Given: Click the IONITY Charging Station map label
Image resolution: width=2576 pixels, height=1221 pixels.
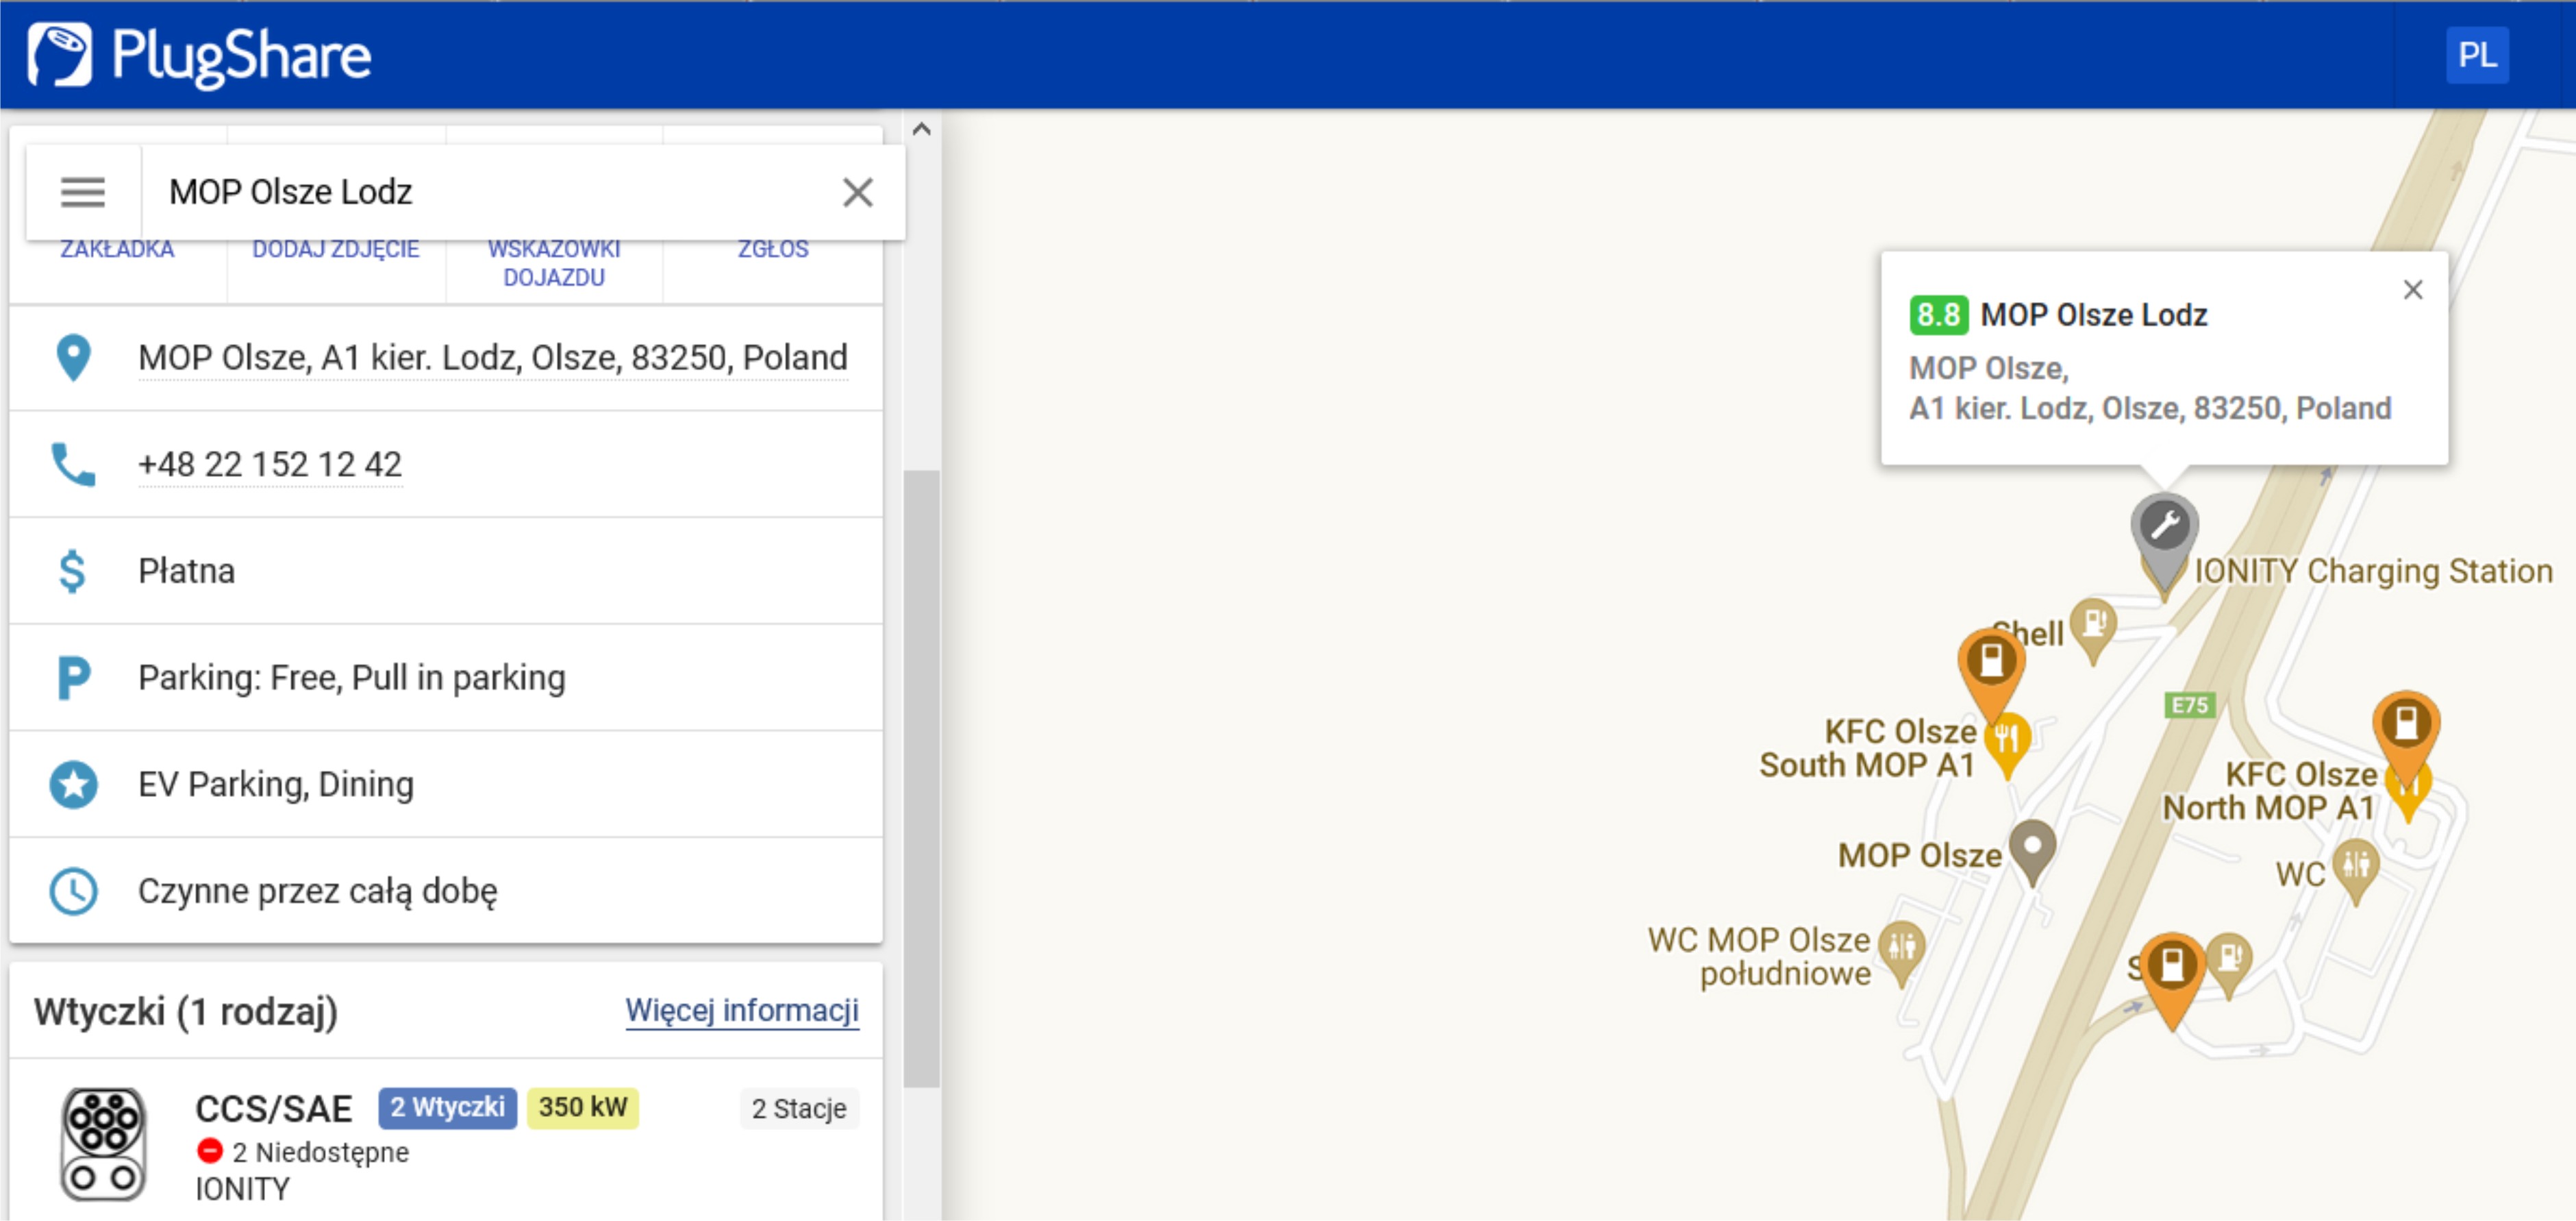Looking at the screenshot, I should [x=2373, y=571].
